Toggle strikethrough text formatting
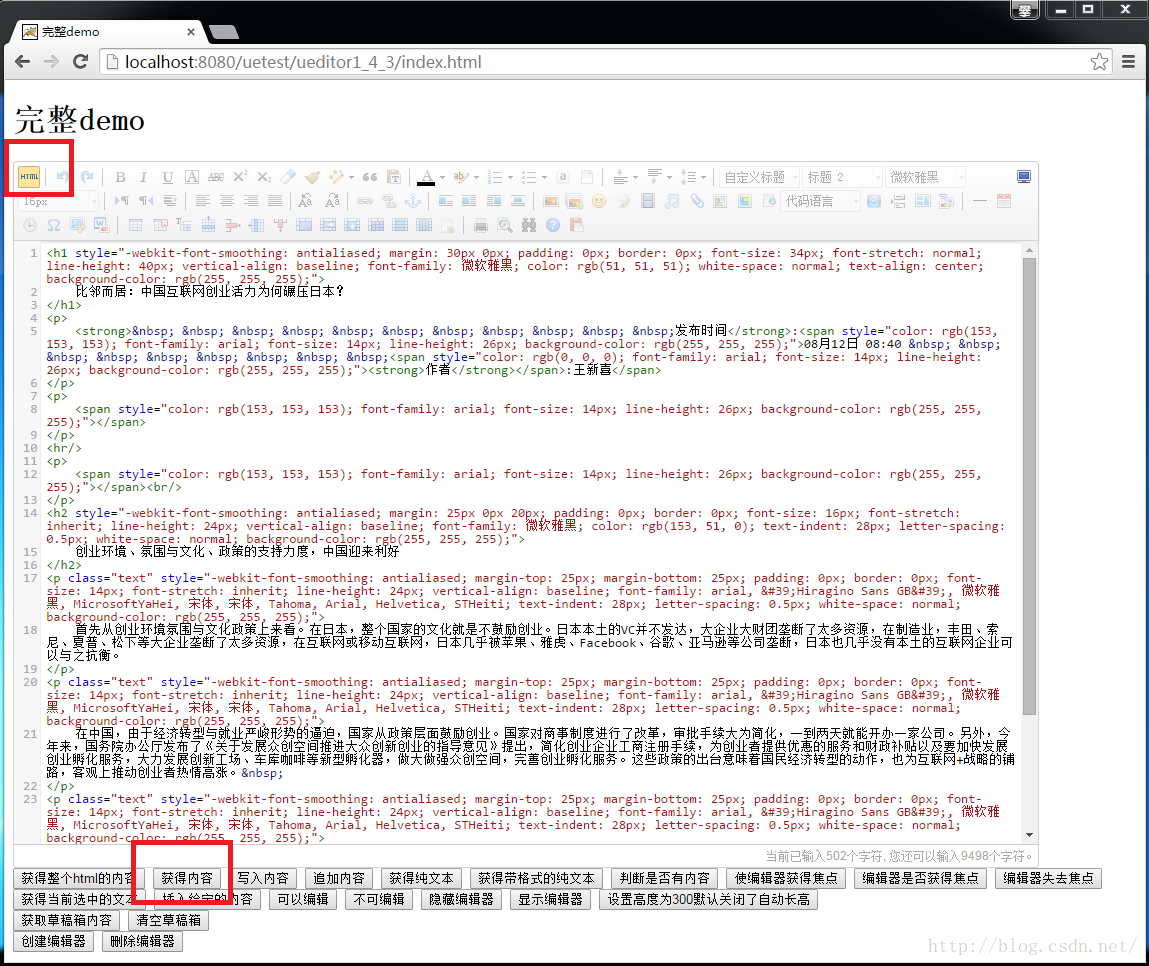 216,177
